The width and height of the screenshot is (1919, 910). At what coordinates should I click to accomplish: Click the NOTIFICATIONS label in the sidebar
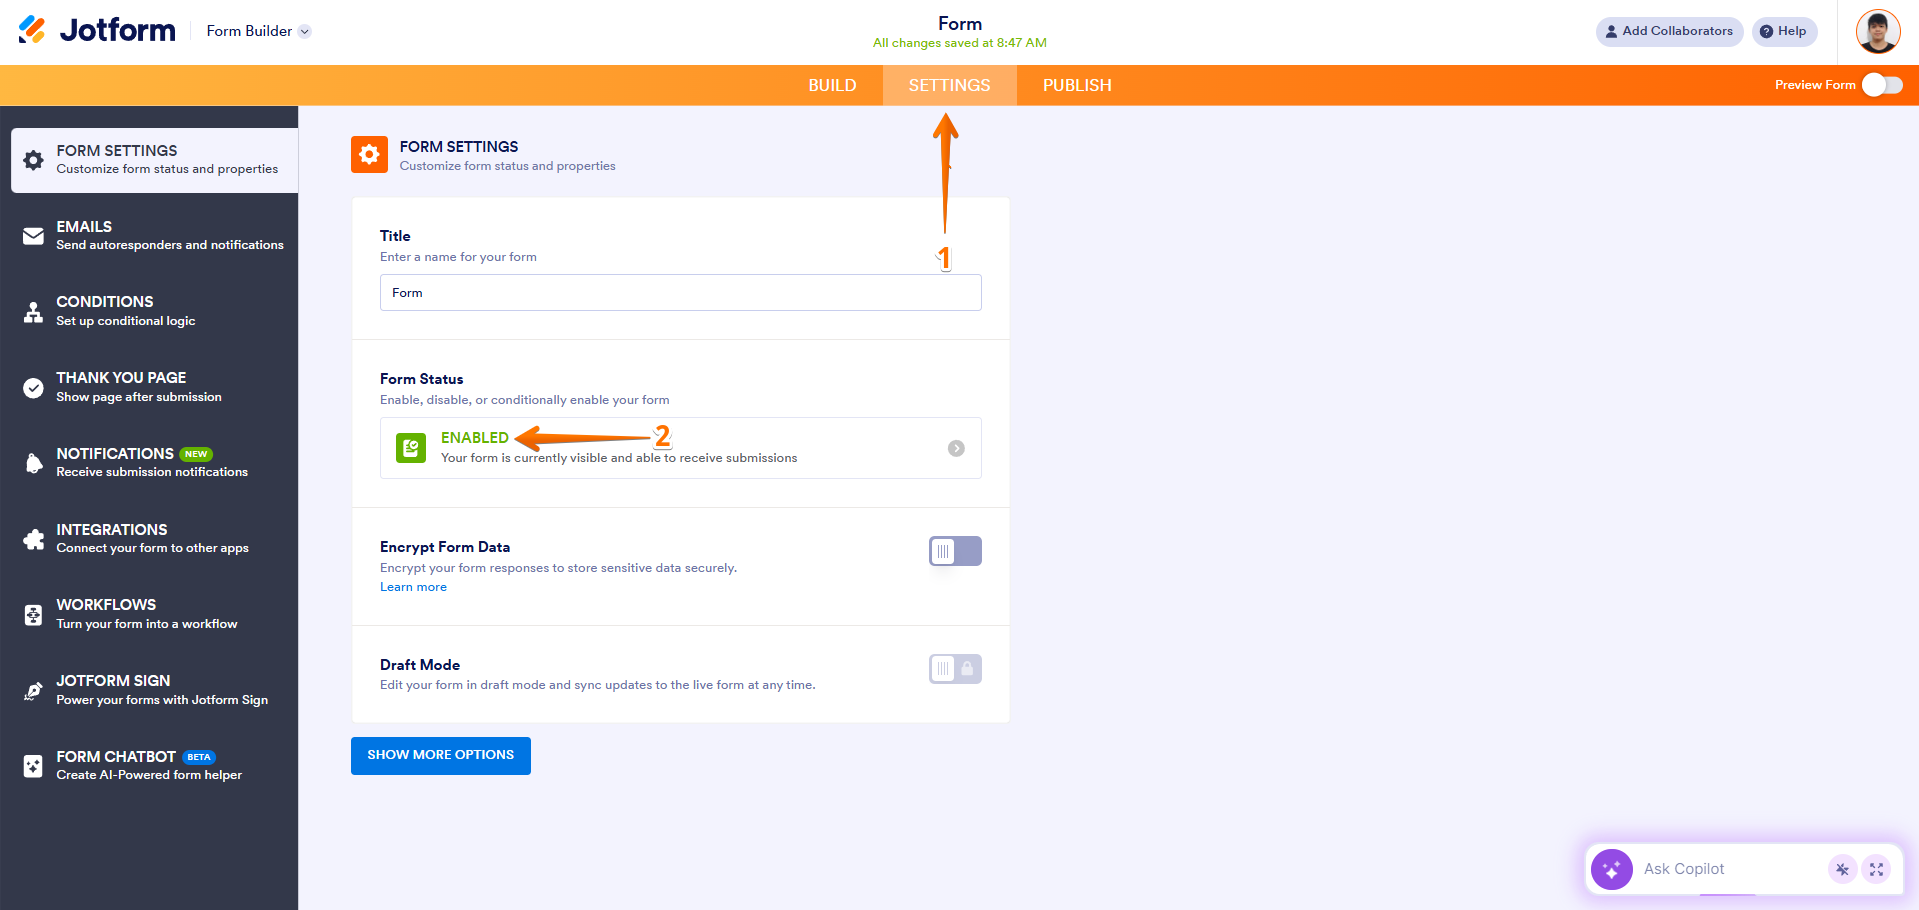pos(115,454)
